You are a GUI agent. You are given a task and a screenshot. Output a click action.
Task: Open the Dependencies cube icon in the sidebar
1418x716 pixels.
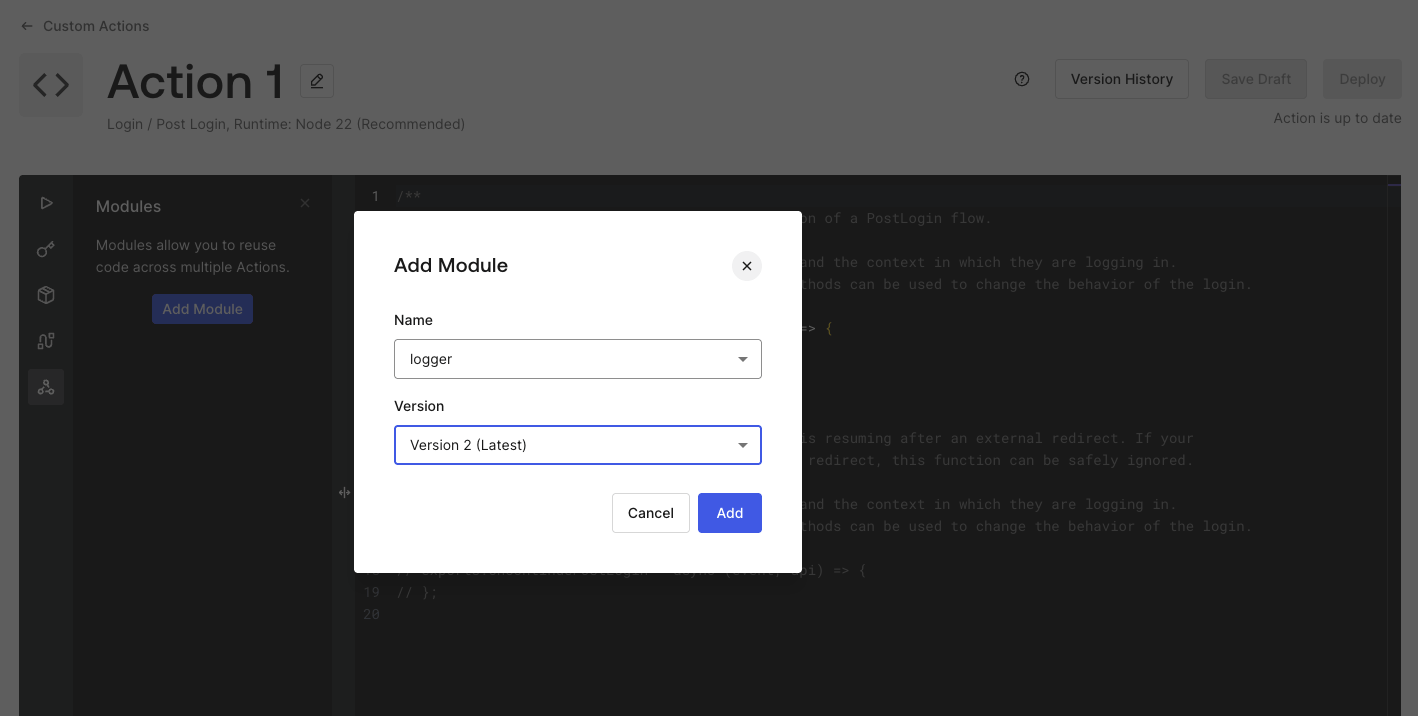coord(46,295)
